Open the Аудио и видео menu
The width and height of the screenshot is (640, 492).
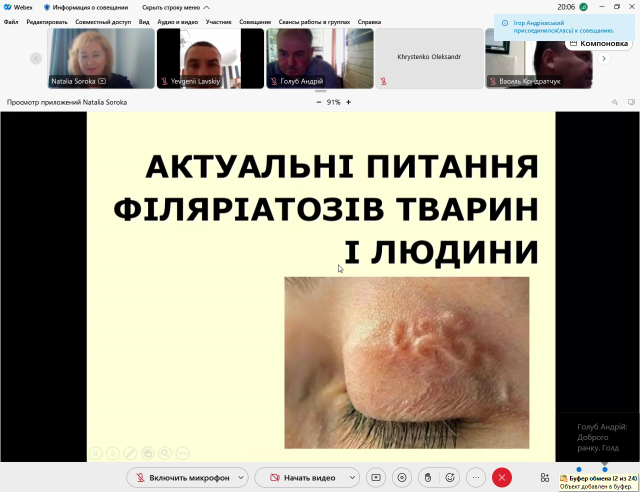178,22
